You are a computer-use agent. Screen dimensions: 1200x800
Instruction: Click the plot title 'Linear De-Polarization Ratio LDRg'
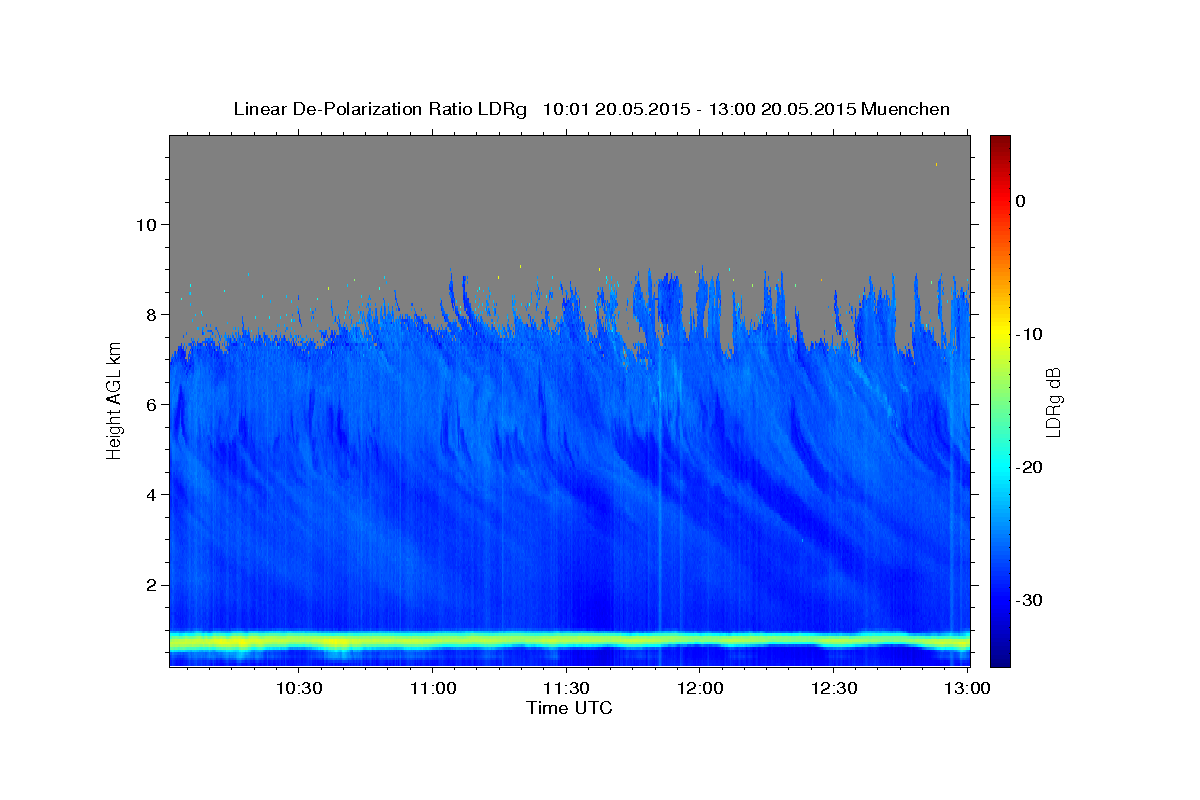380,109
